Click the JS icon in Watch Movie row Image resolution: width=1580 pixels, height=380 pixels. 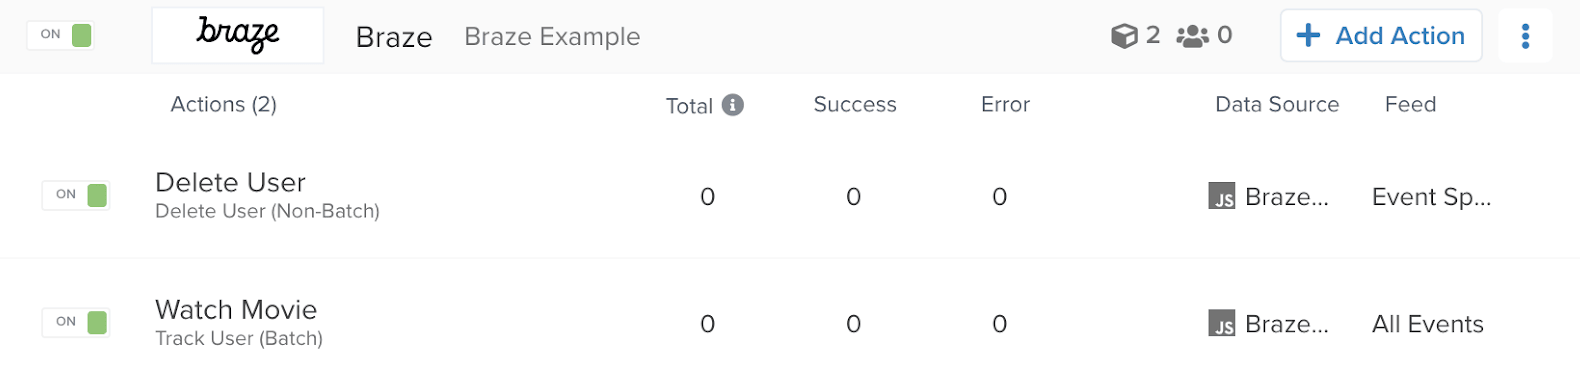(1222, 323)
